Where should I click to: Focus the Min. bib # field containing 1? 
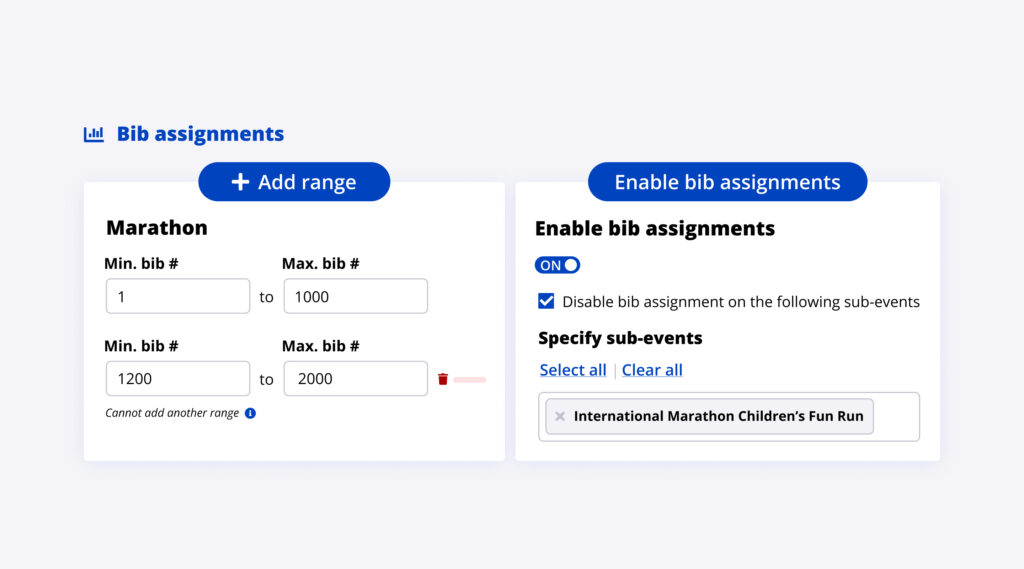177,296
